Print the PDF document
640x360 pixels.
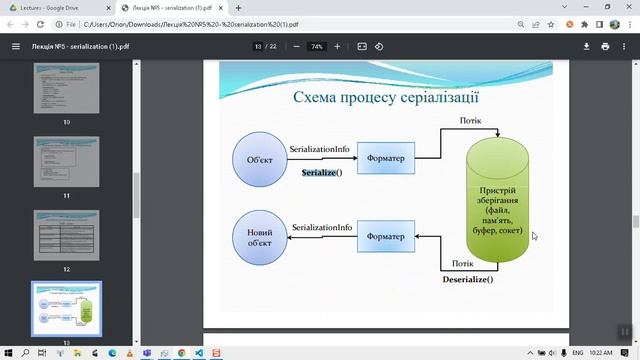click(x=605, y=47)
